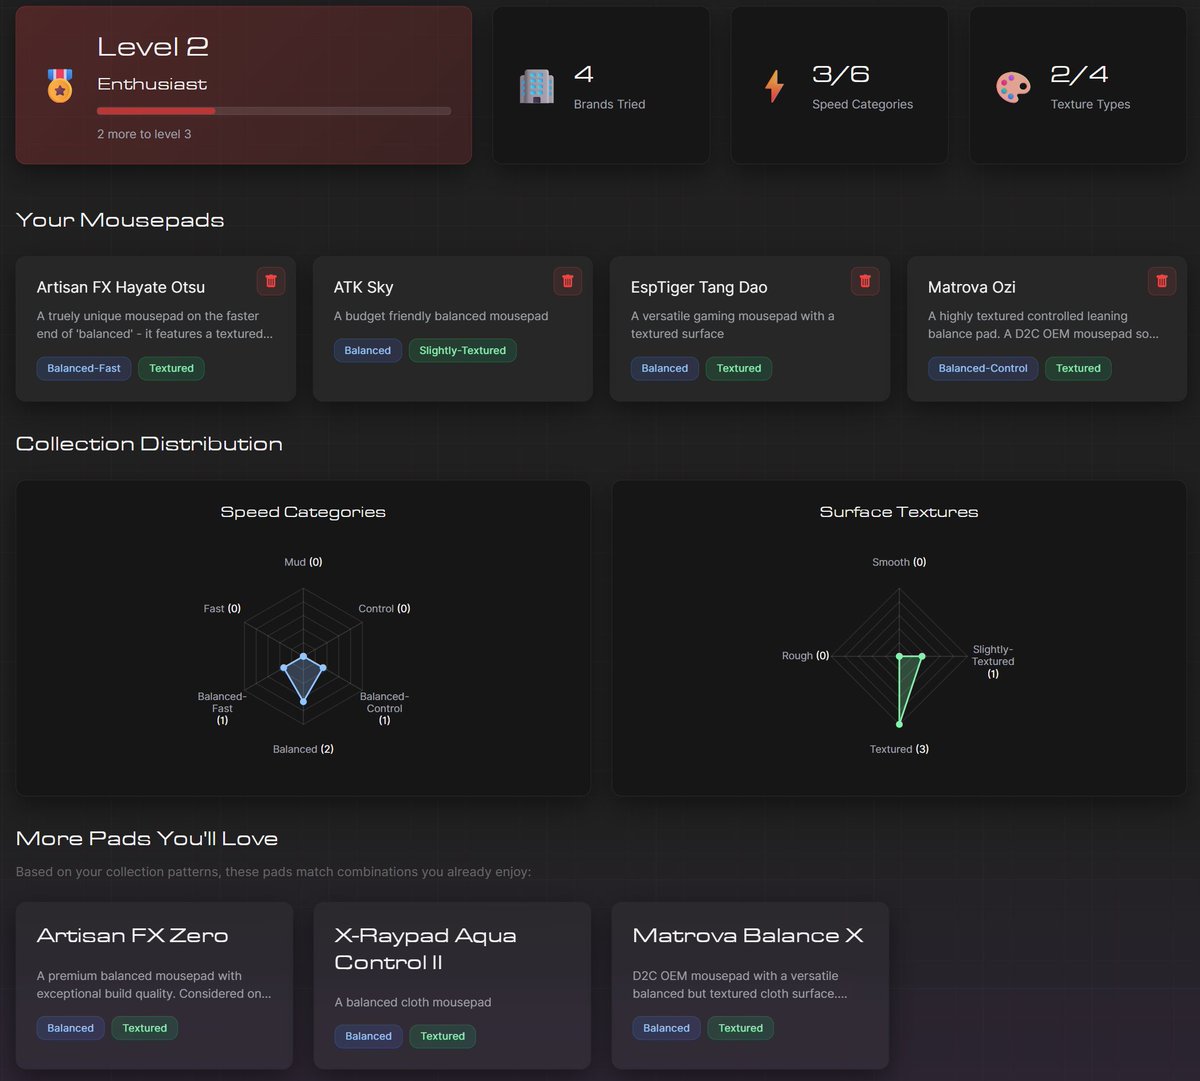This screenshot has width=1200, height=1081.
Task: Click the Balanced tag on EspTiger Tang Dao
Action: [665, 368]
